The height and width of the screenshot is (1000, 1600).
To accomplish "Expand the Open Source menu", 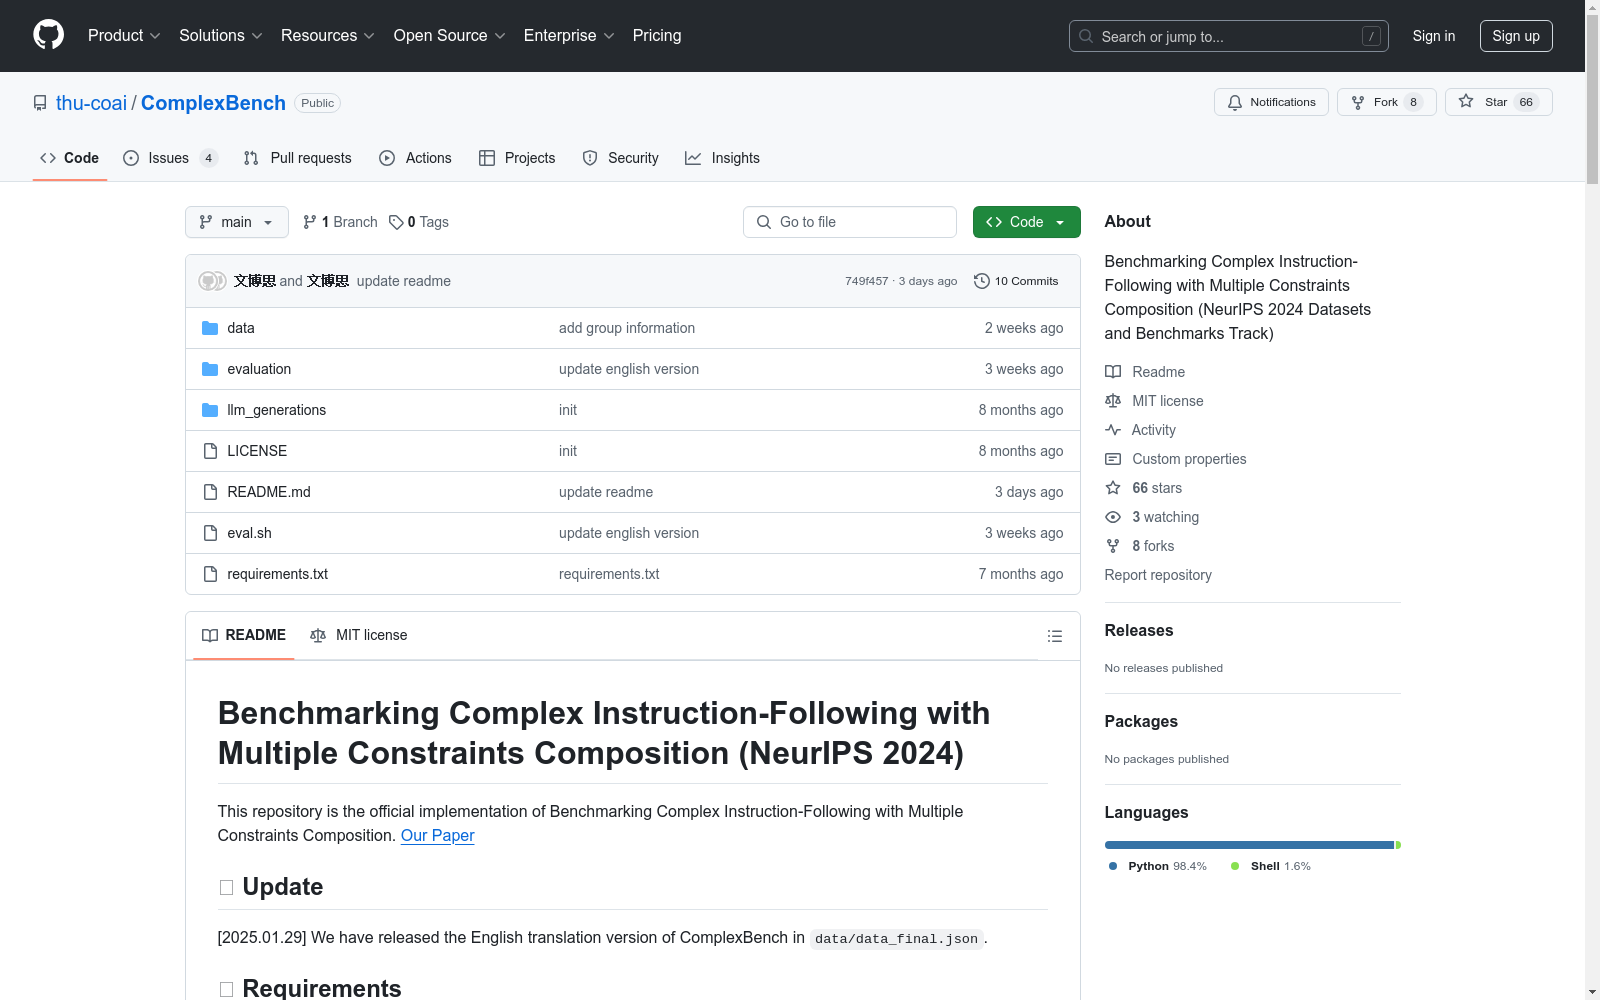I will 450,35.
